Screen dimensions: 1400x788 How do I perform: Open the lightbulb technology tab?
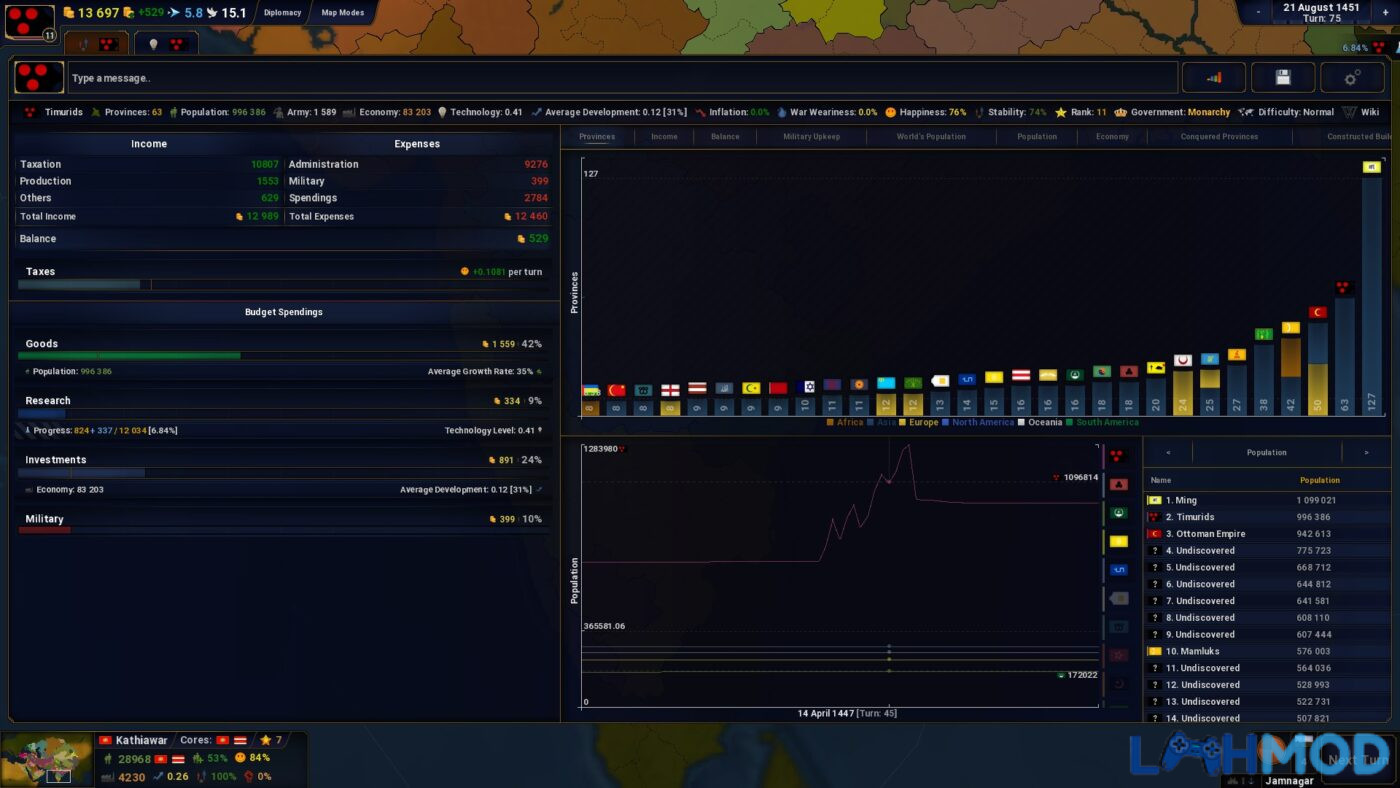(x=166, y=44)
